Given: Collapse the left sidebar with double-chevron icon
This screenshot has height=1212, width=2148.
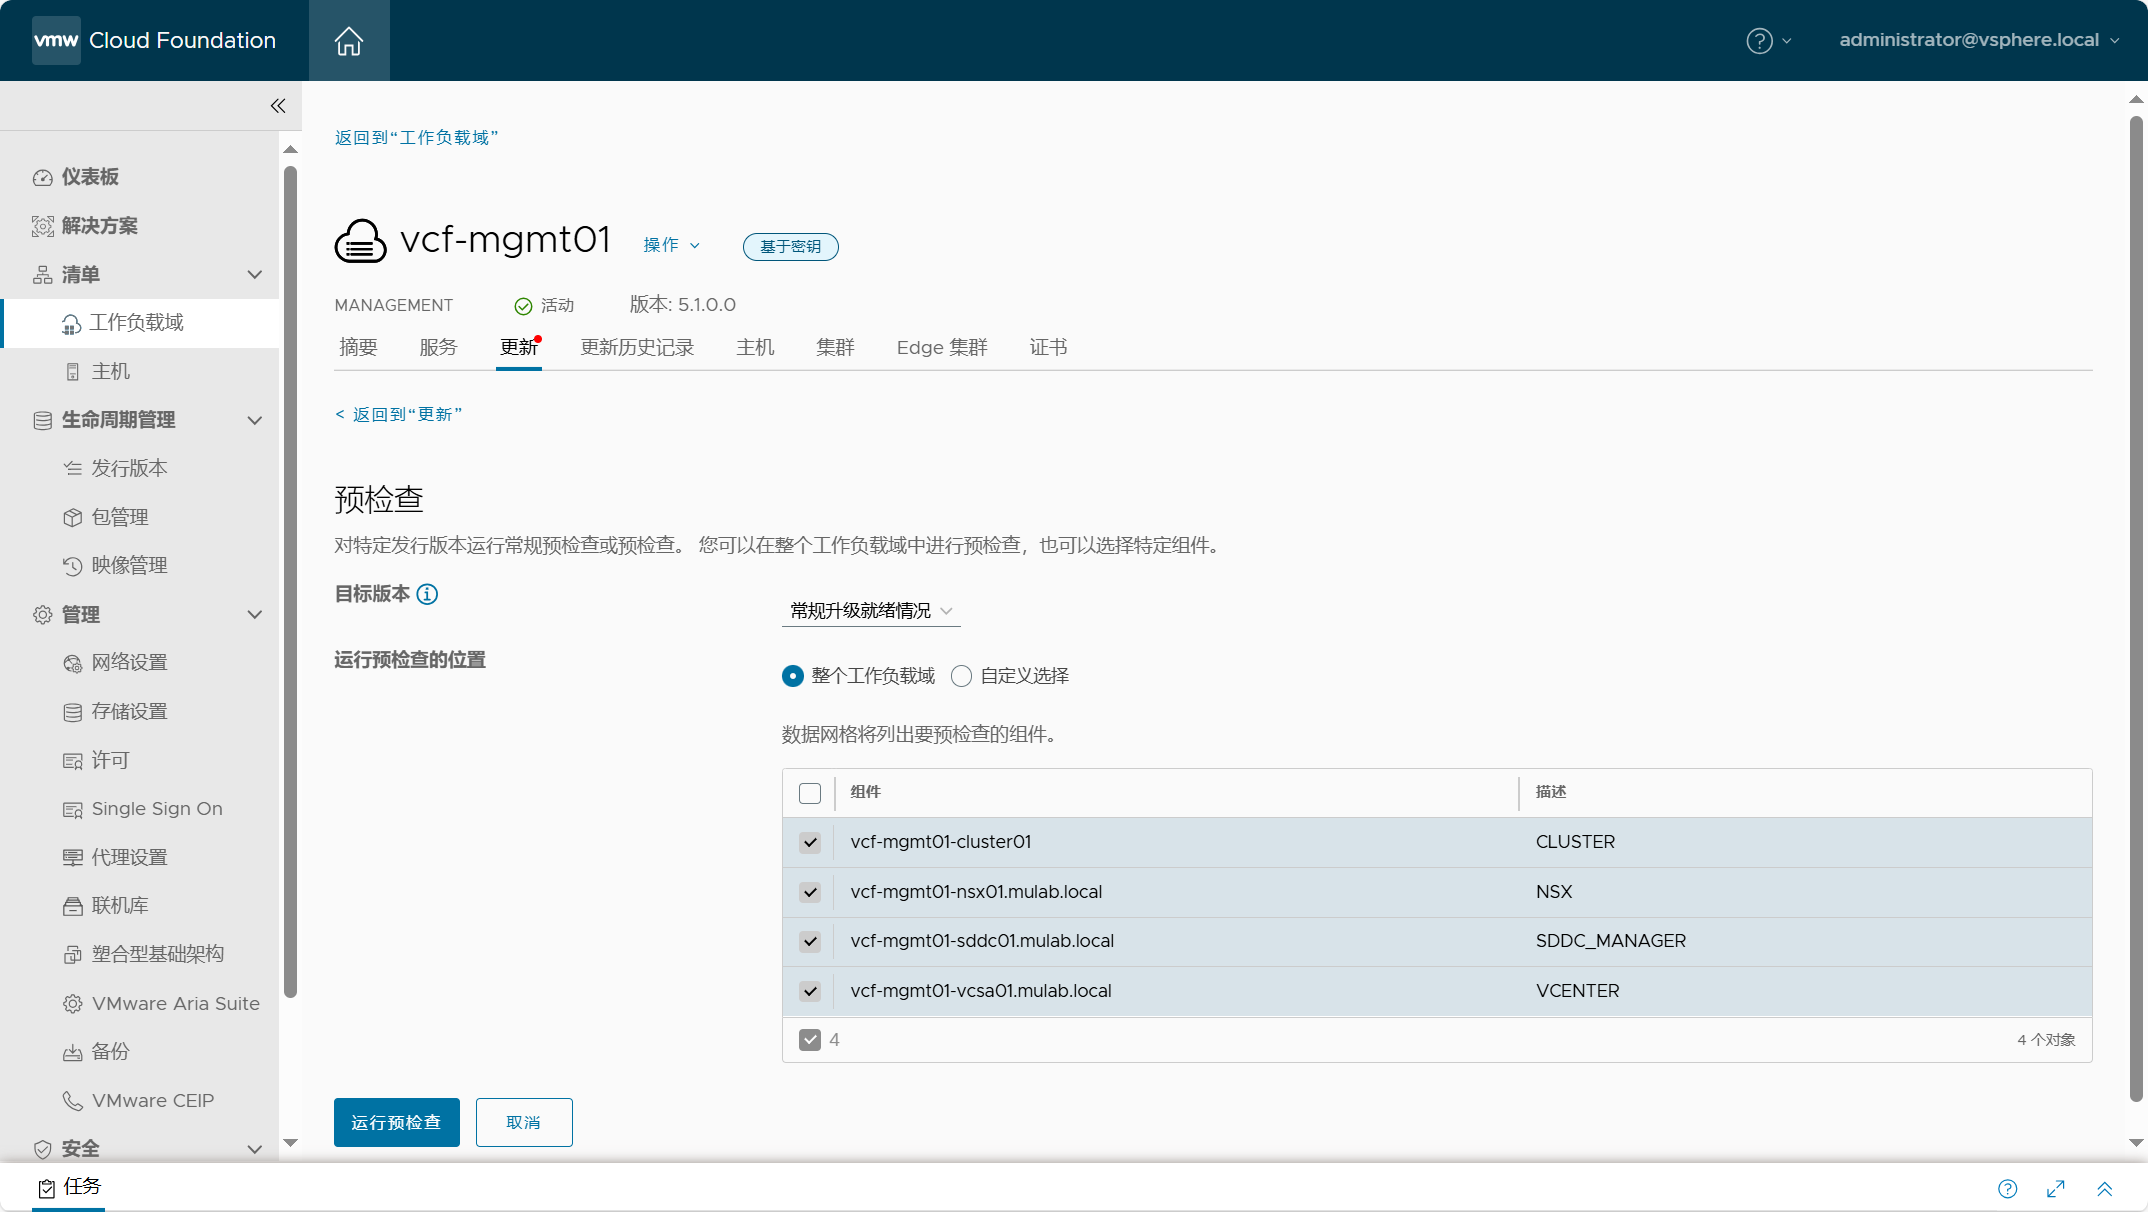Looking at the screenshot, I should point(278,106).
